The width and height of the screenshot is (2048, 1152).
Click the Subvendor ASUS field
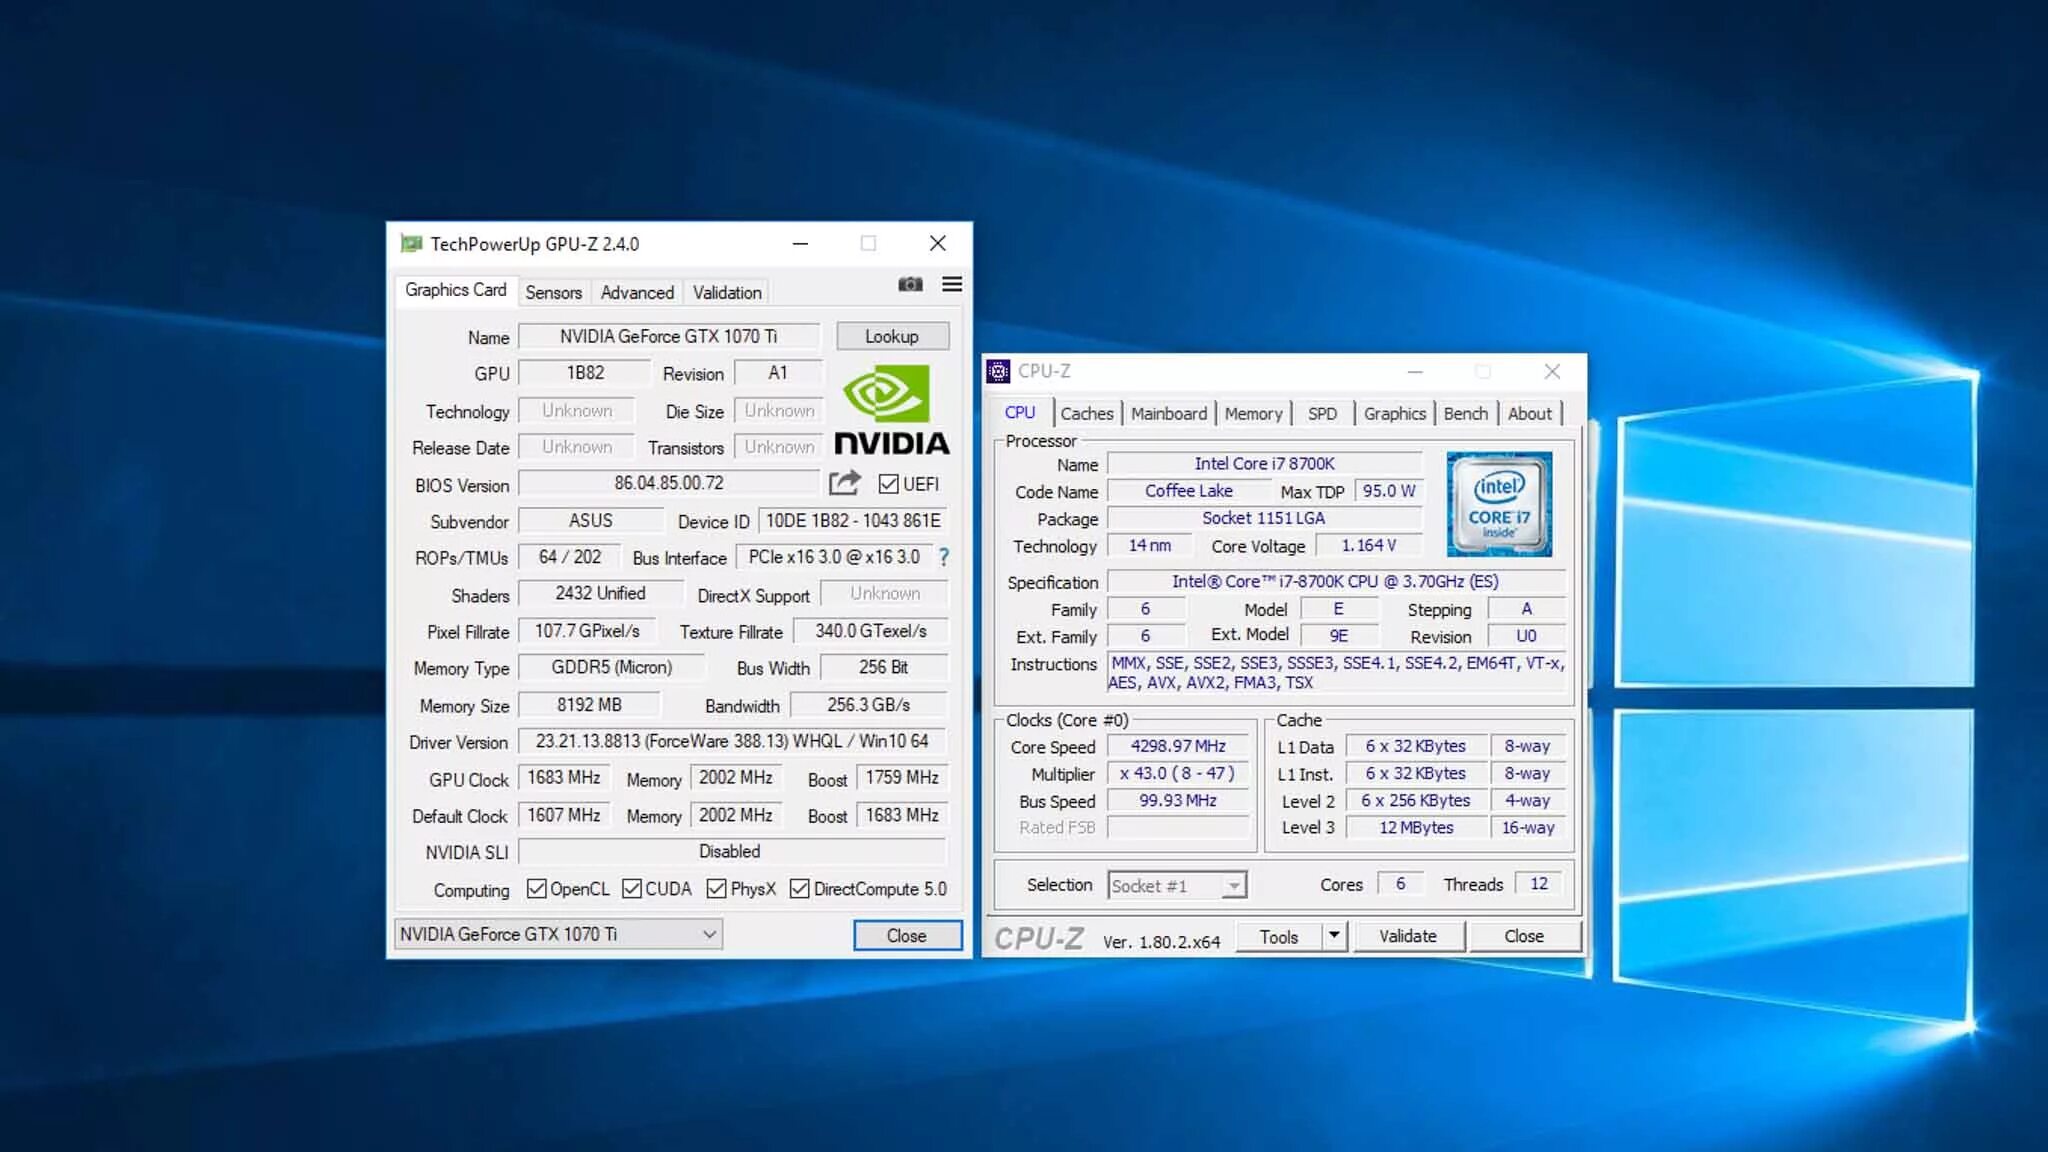pyautogui.click(x=590, y=520)
